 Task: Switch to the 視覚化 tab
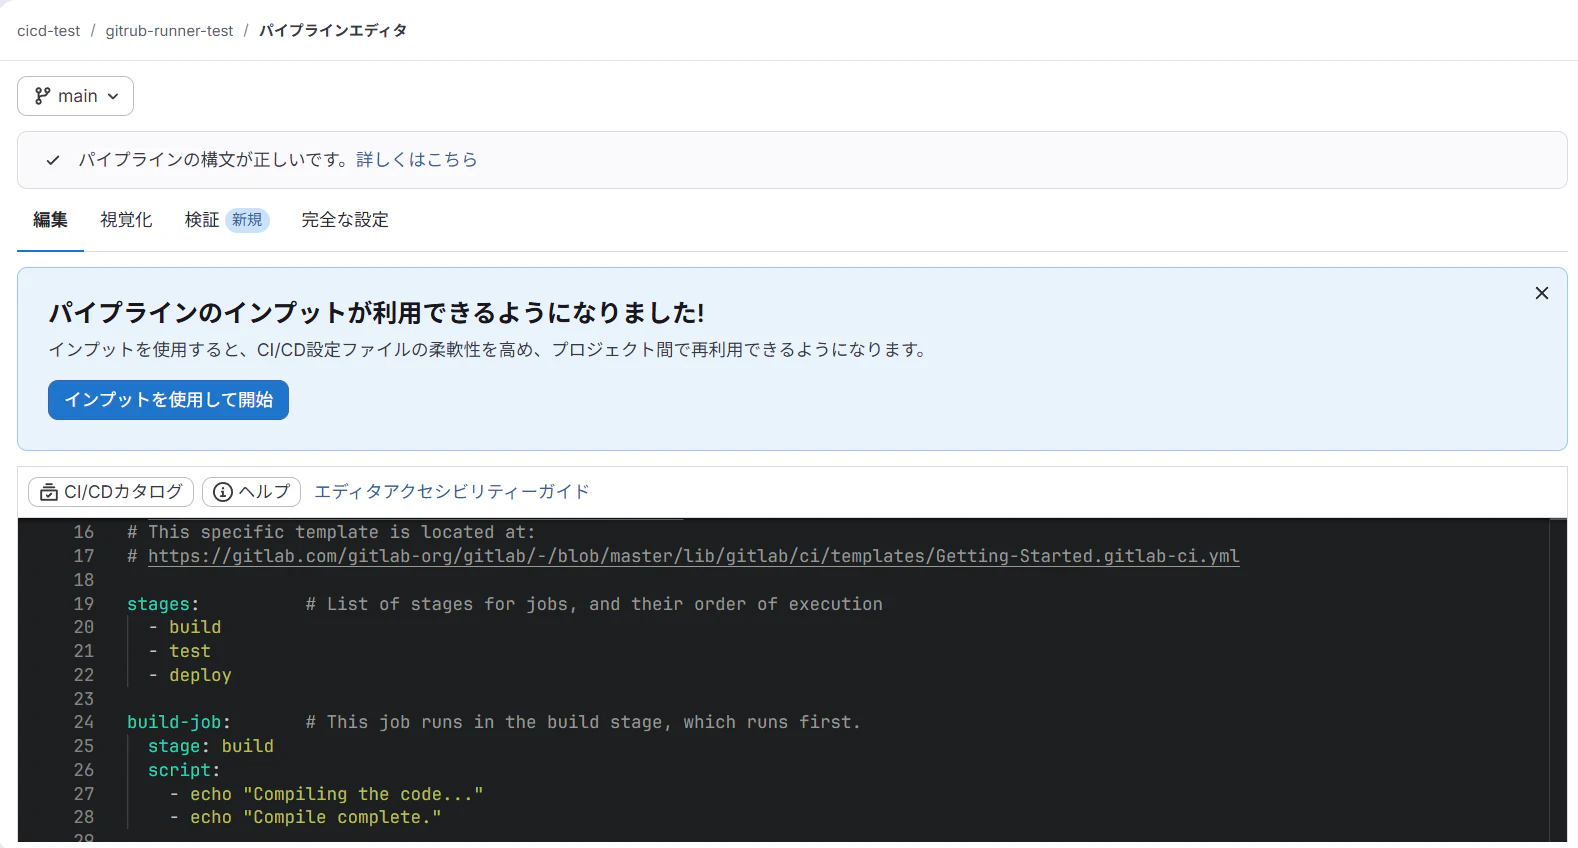click(126, 220)
